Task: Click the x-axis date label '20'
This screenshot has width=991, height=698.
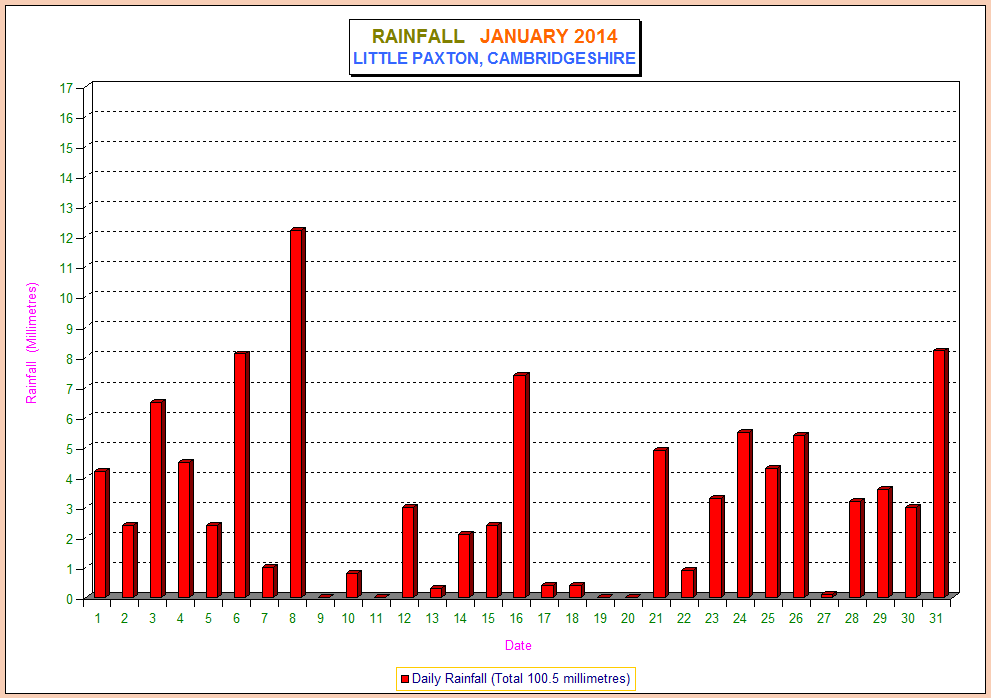Action: click(628, 618)
